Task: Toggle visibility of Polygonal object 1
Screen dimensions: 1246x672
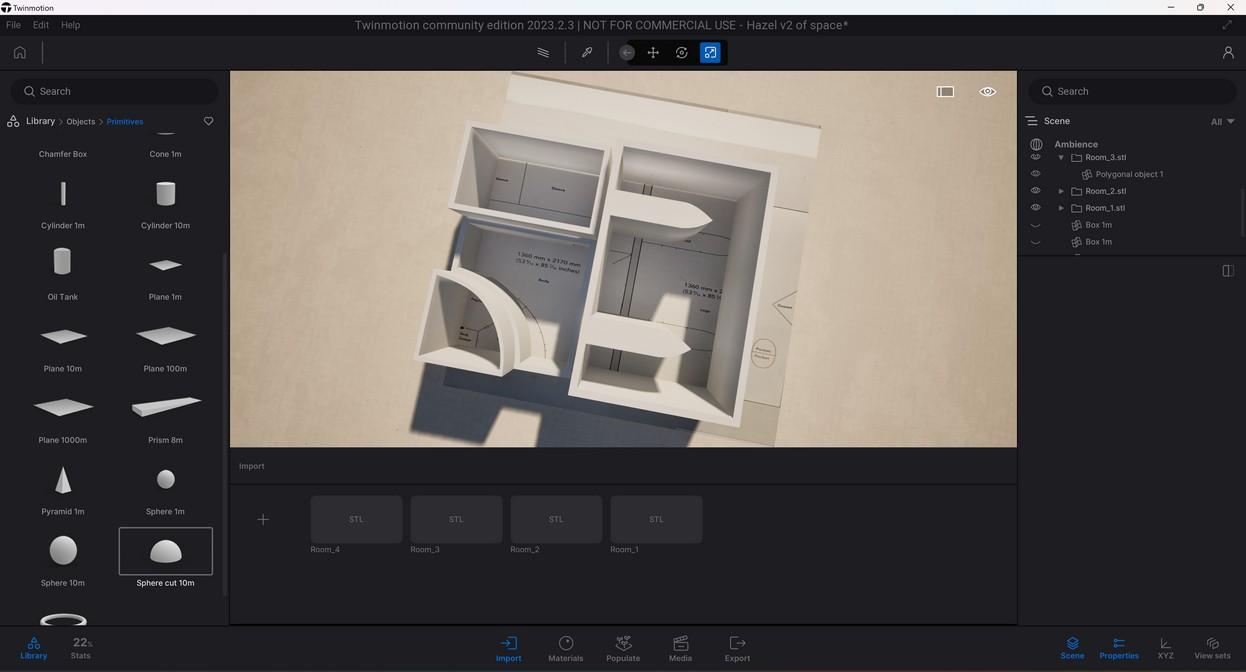Action: (x=1036, y=174)
